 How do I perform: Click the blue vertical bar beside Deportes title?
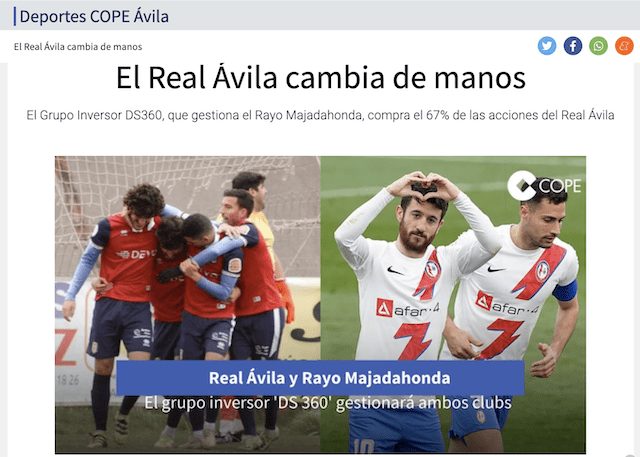click(x=15, y=17)
